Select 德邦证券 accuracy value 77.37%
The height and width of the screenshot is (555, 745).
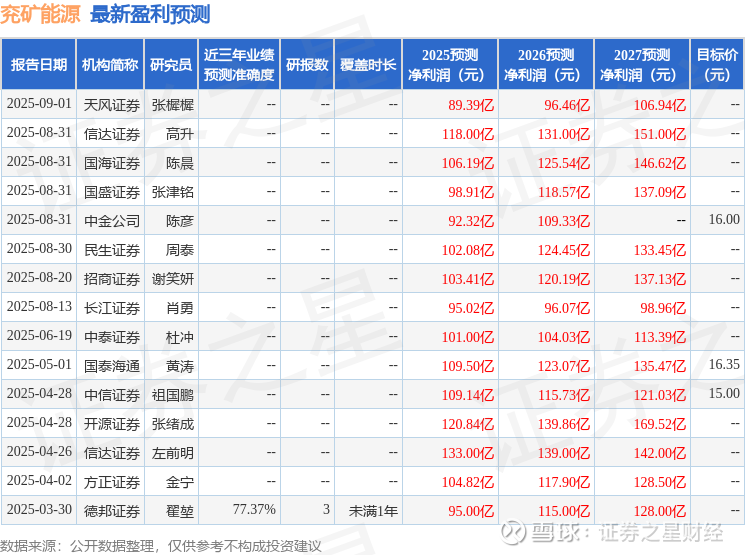click(254, 509)
